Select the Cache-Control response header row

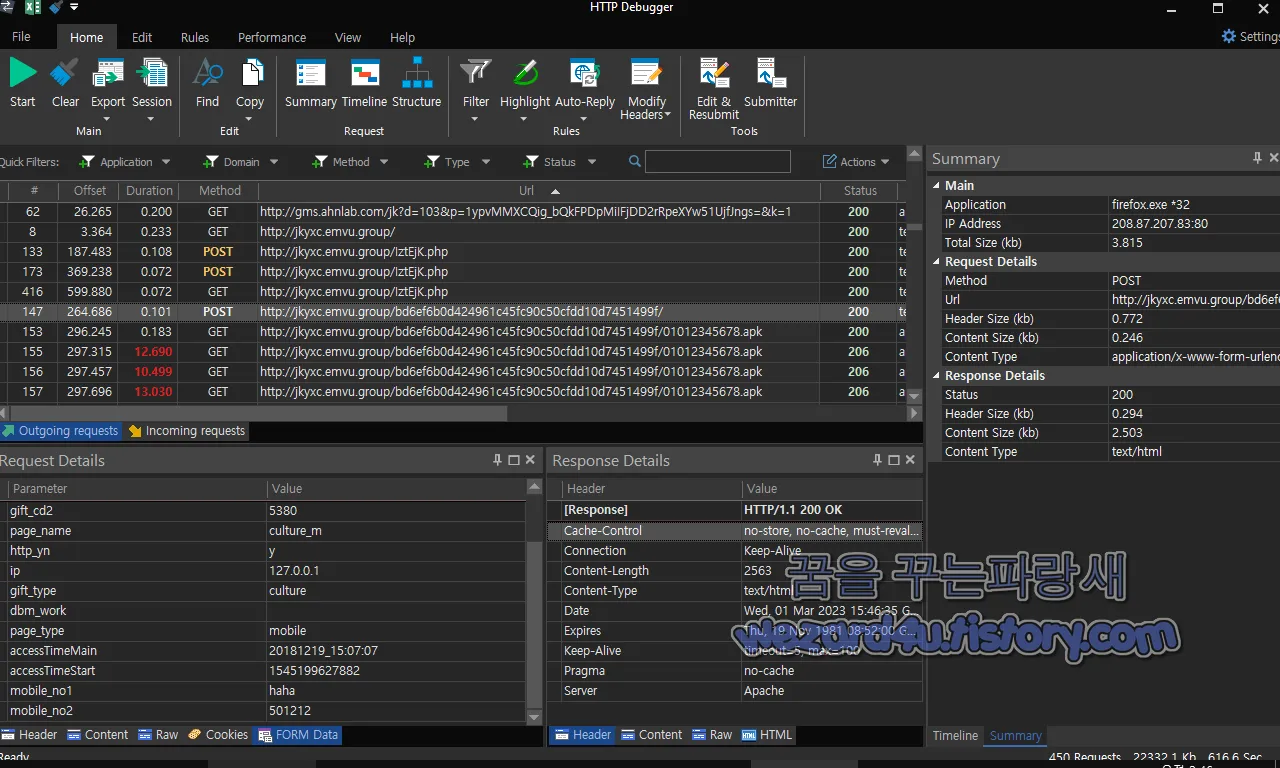(735, 530)
